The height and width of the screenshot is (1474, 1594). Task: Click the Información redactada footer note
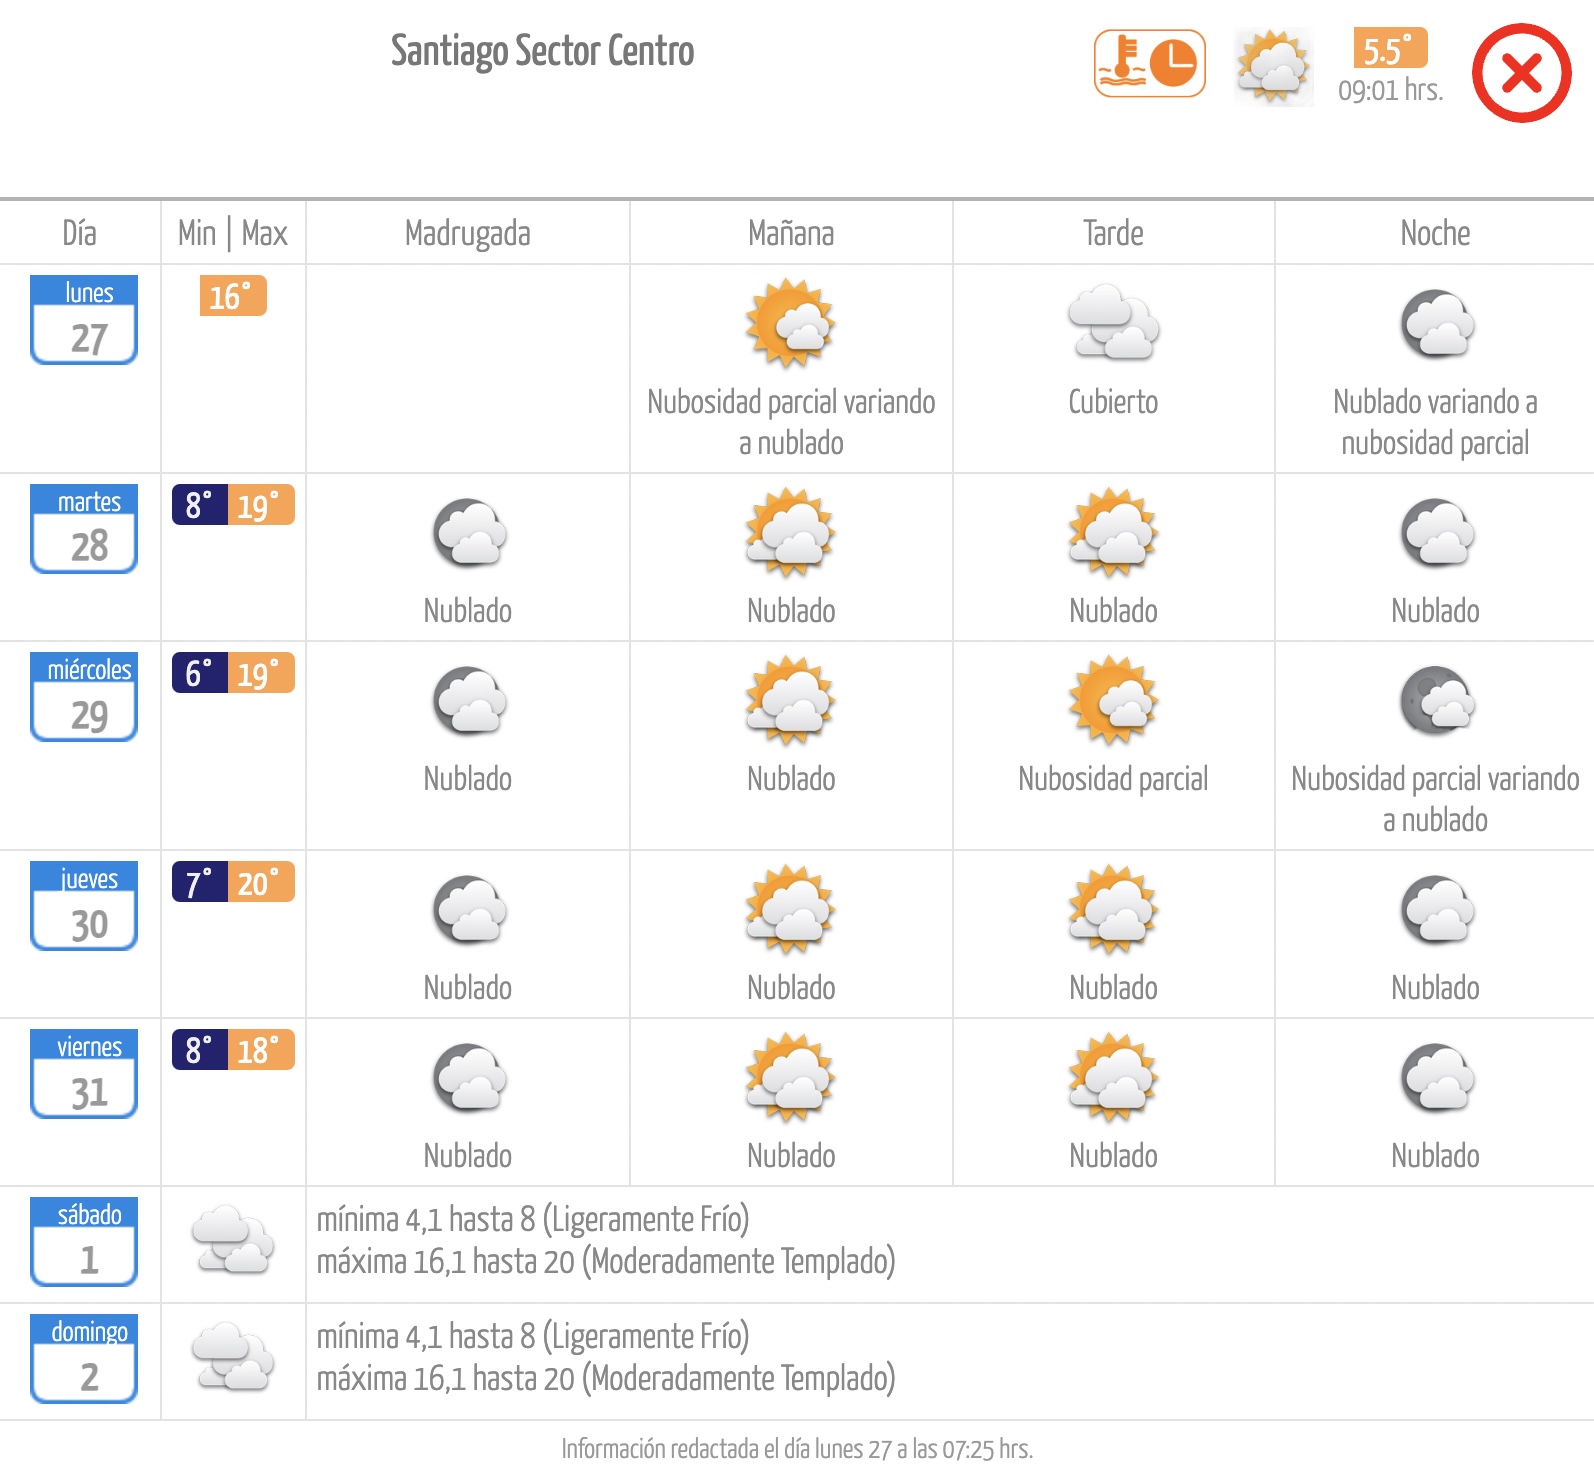pos(797,1449)
